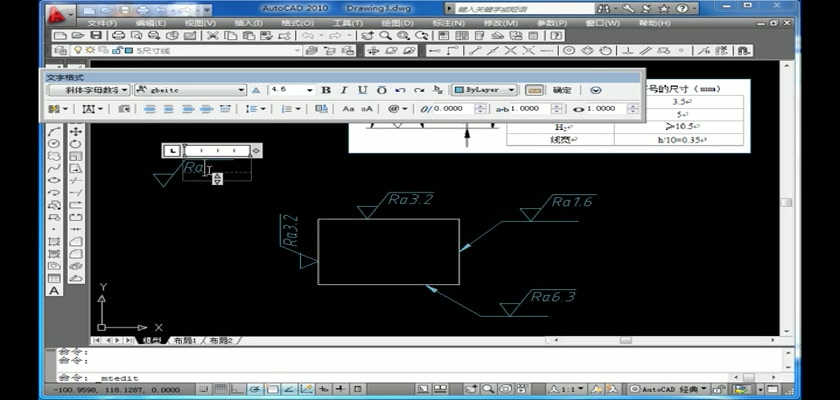Click the tracking a-b 1.0000 field
The width and height of the screenshot is (840, 400).
click(x=530, y=109)
